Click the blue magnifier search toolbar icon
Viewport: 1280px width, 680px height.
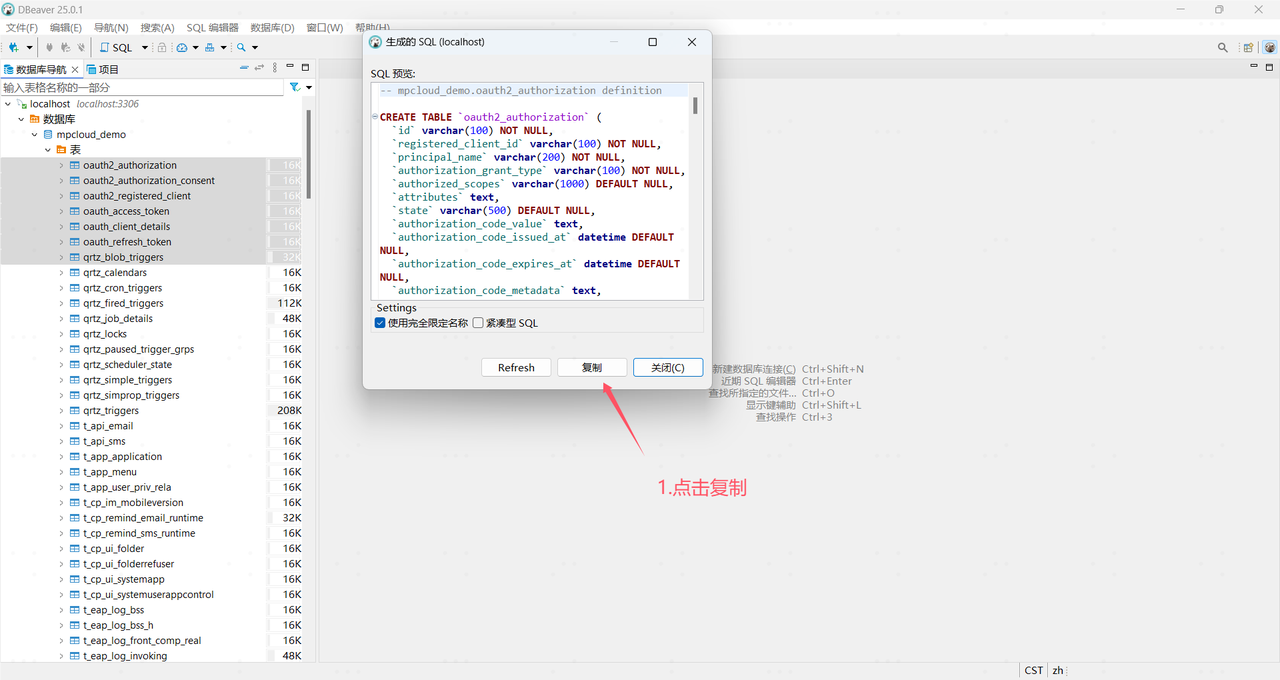tap(241, 47)
